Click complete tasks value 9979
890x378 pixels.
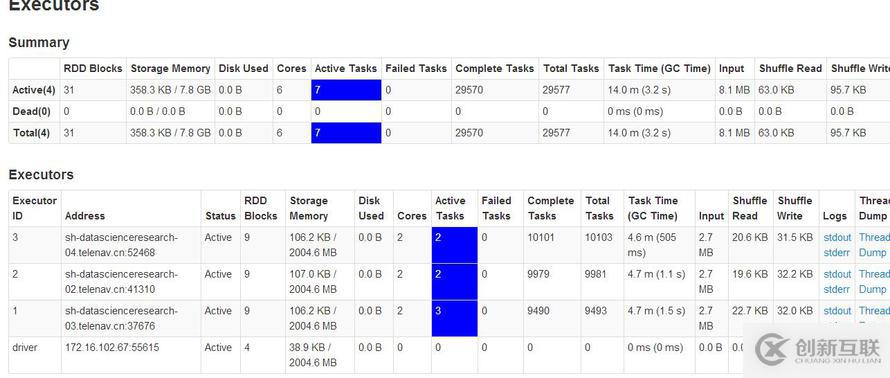tap(539, 275)
